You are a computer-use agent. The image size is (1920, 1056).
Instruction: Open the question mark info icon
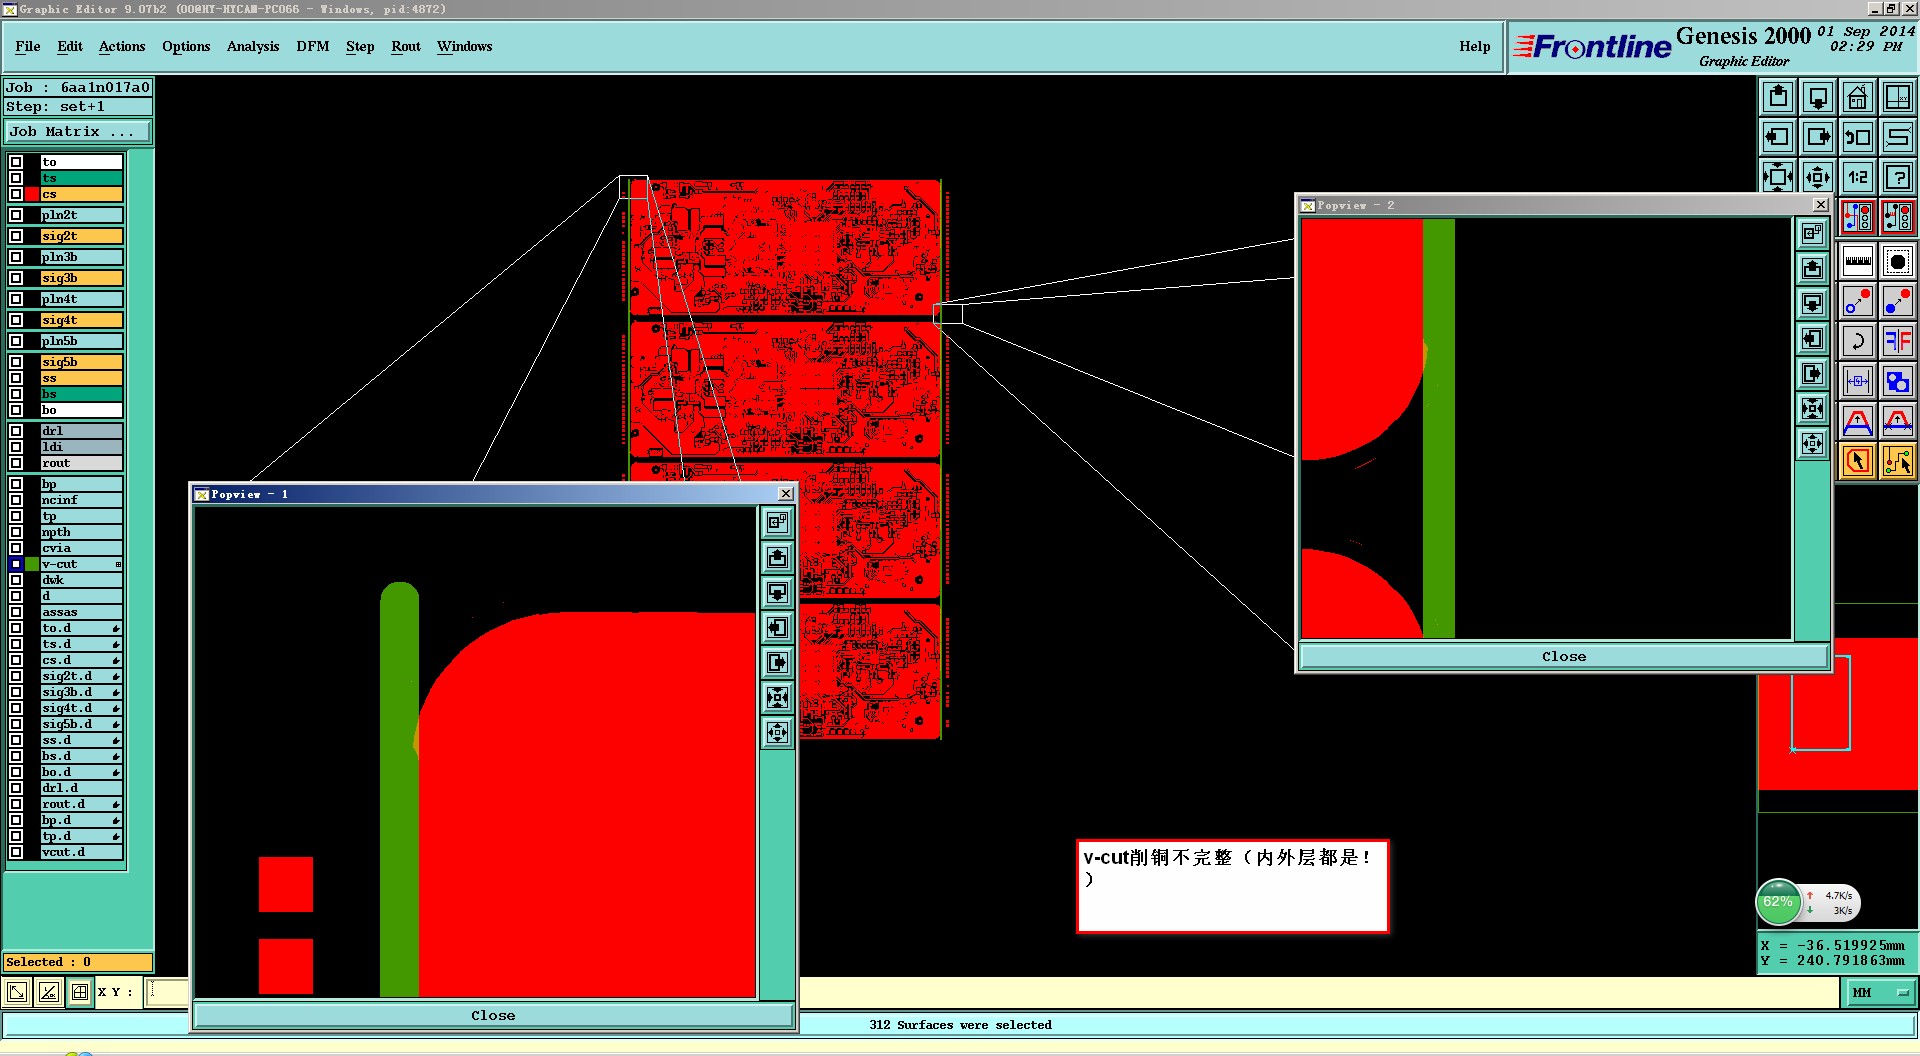(1898, 177)
